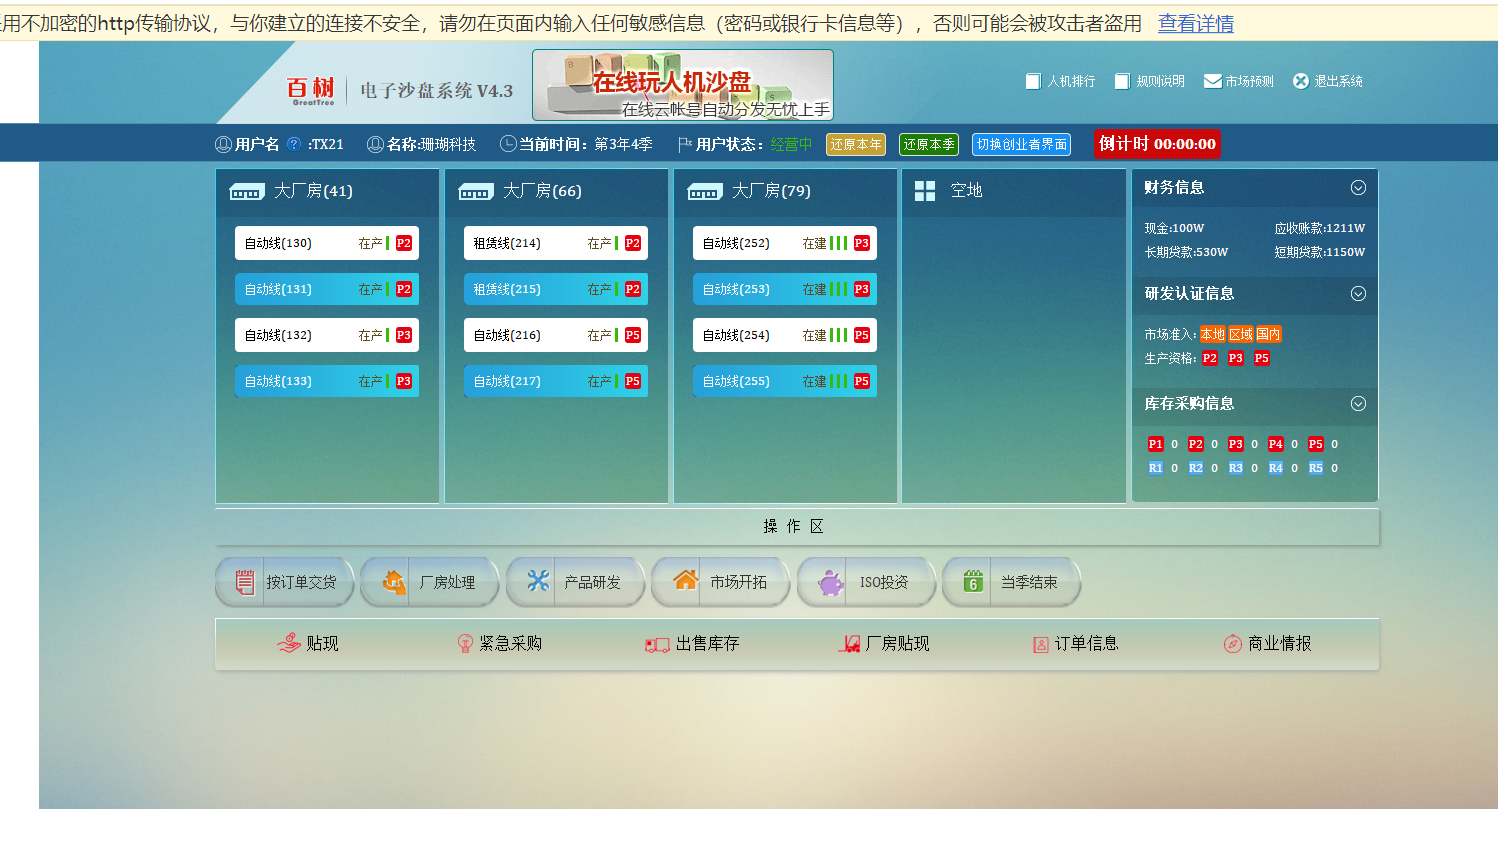Collapse the 研发认证信息 panel
Viewport: 1498px width, 846px height.
1358,294
